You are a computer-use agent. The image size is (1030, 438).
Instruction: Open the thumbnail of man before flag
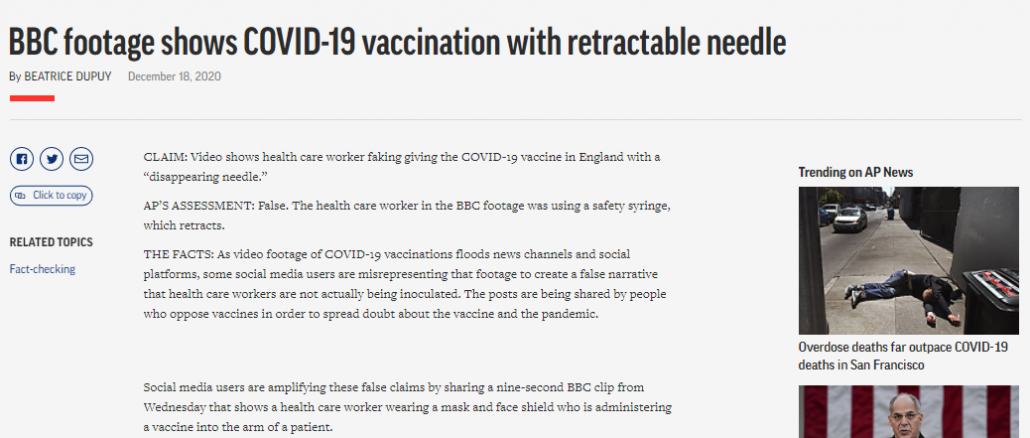point(908,412)
